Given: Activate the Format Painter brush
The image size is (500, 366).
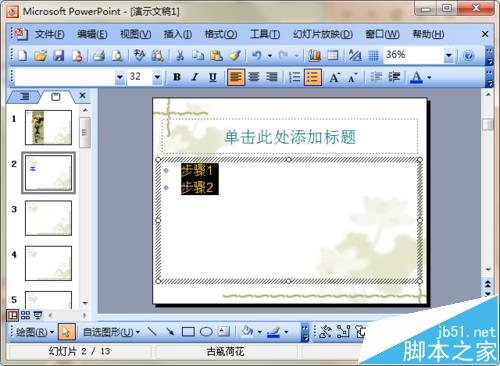Looking at the screenshot, I should pos(235,55).
